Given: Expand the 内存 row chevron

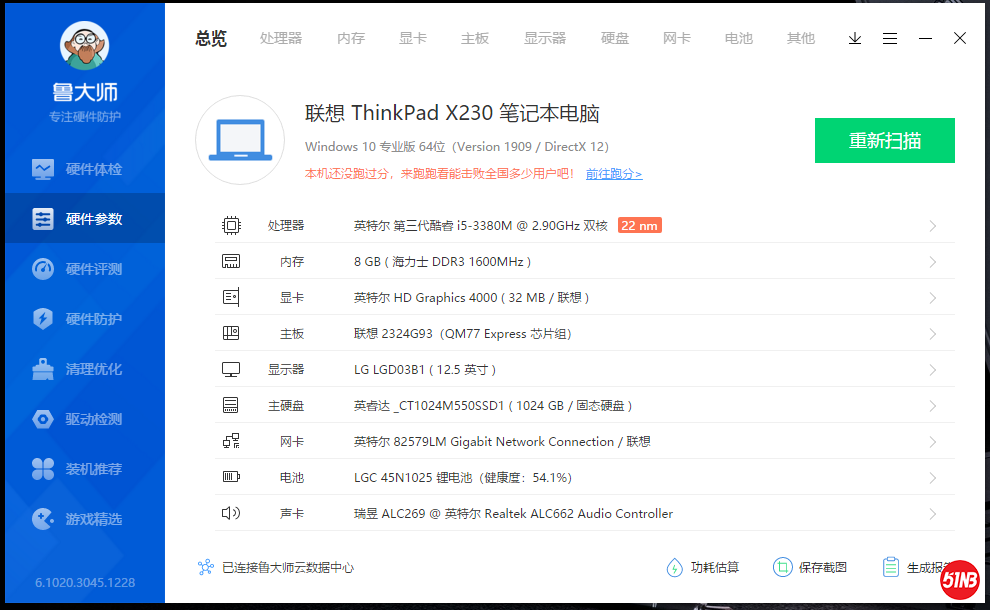Looking at the screenshot, I should pos(933,262).
